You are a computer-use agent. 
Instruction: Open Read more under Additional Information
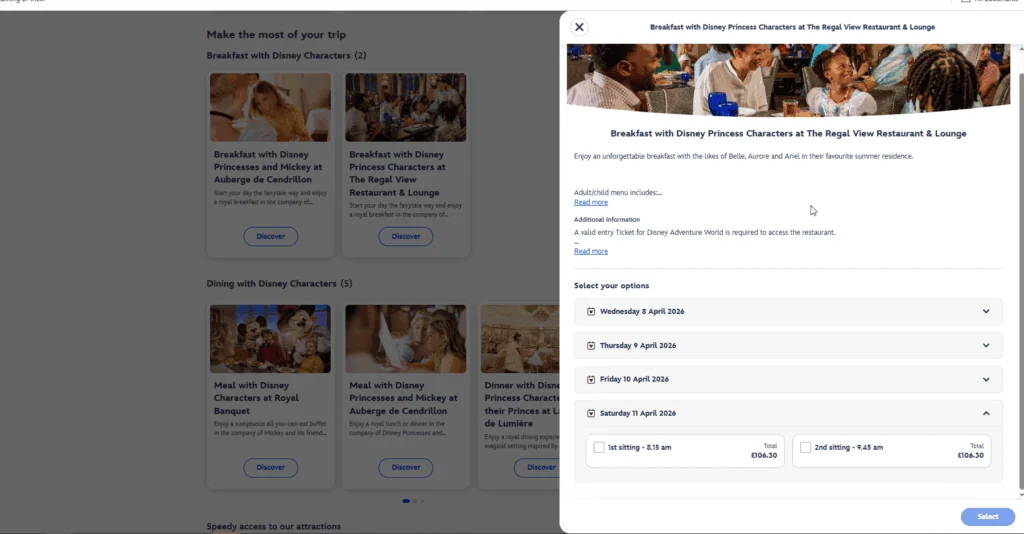click(x=591, y=251)
